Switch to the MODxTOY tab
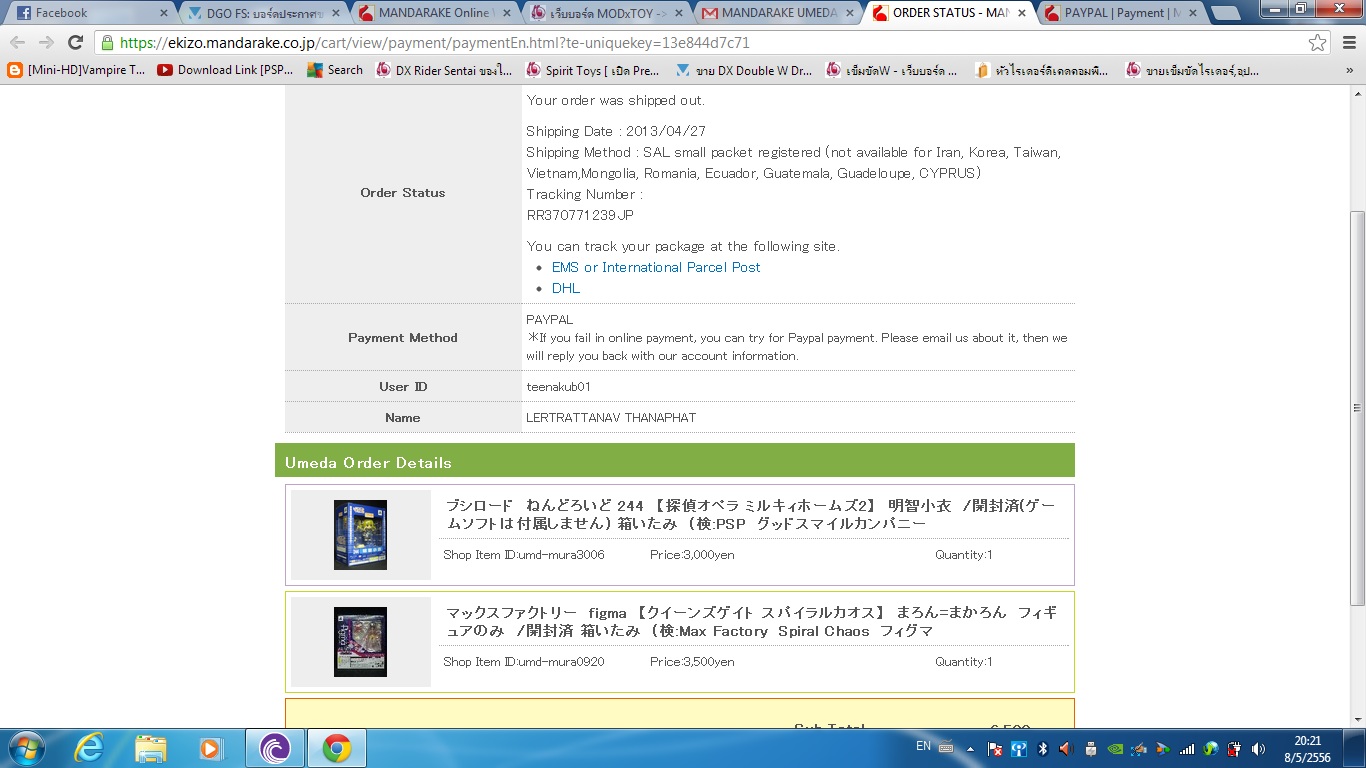The height and width of the screenshot is (768, 1366). coord(609,13)
